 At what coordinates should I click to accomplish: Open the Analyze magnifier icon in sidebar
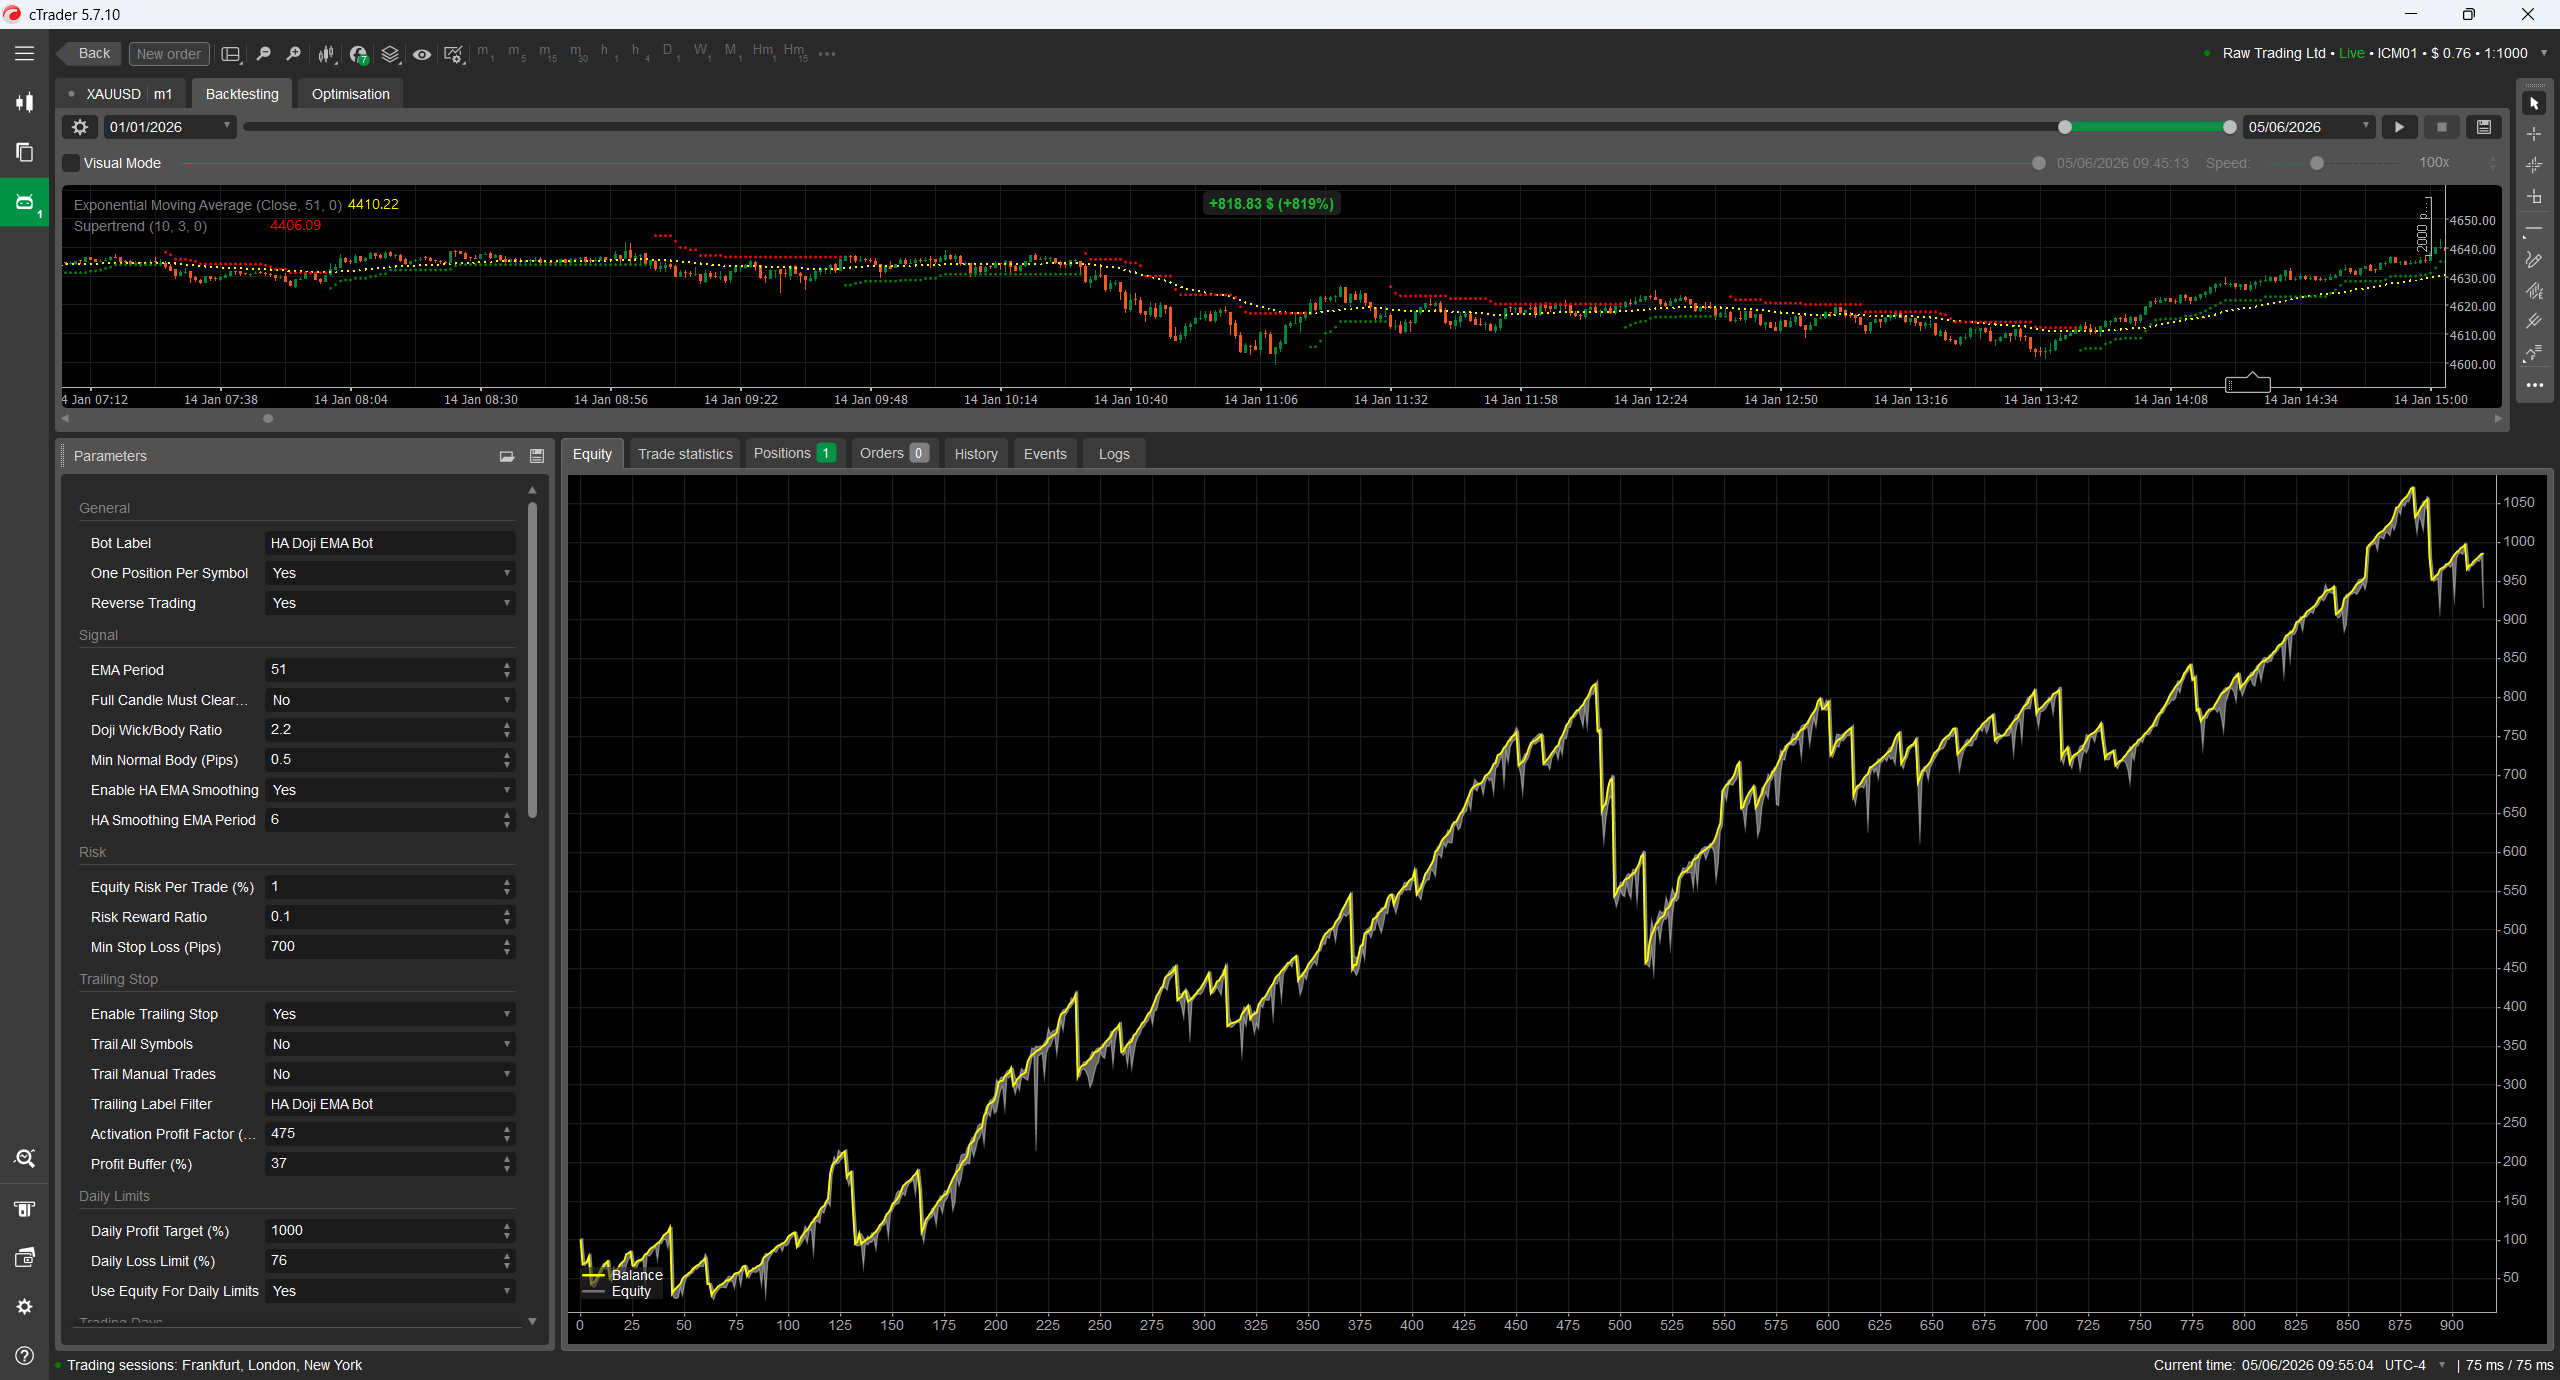[24, 1158]
